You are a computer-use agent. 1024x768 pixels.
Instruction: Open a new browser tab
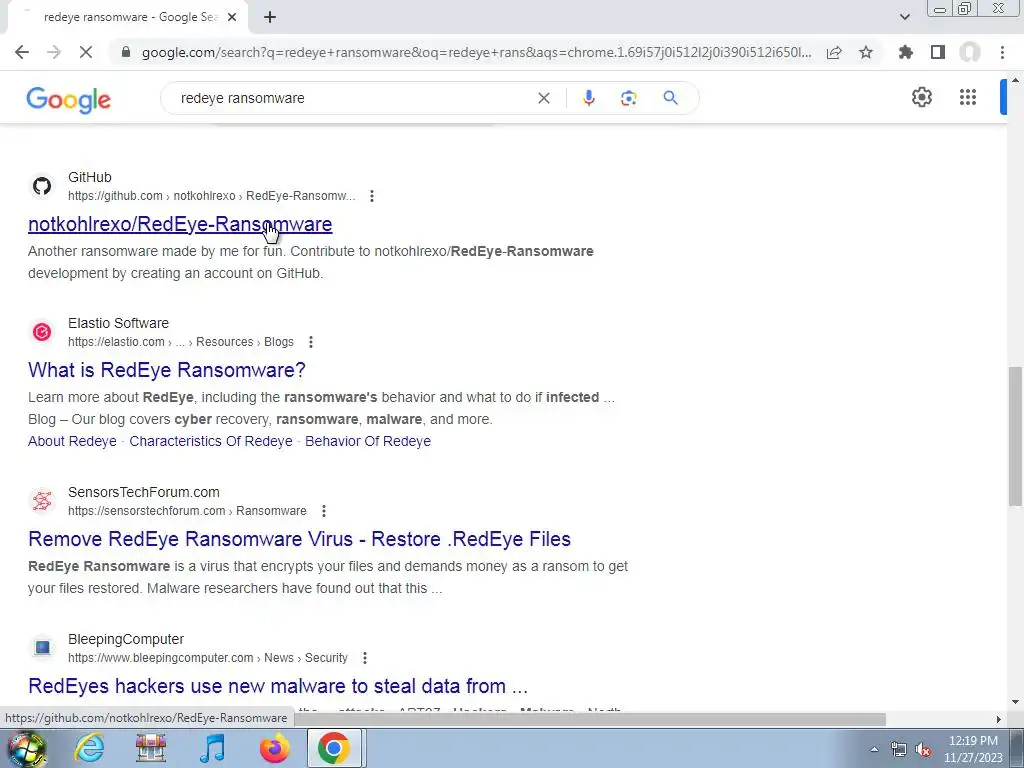tap(270, 18)
